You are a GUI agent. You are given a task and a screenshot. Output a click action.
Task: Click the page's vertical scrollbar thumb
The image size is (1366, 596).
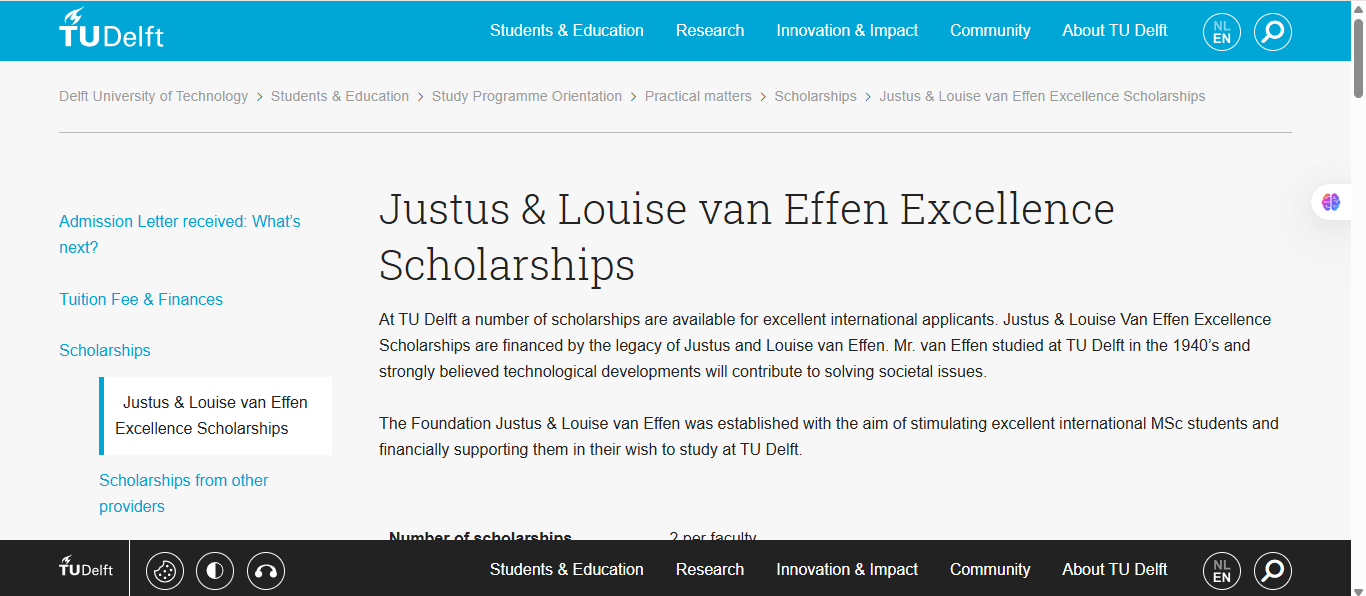[x=1358, y=58]
